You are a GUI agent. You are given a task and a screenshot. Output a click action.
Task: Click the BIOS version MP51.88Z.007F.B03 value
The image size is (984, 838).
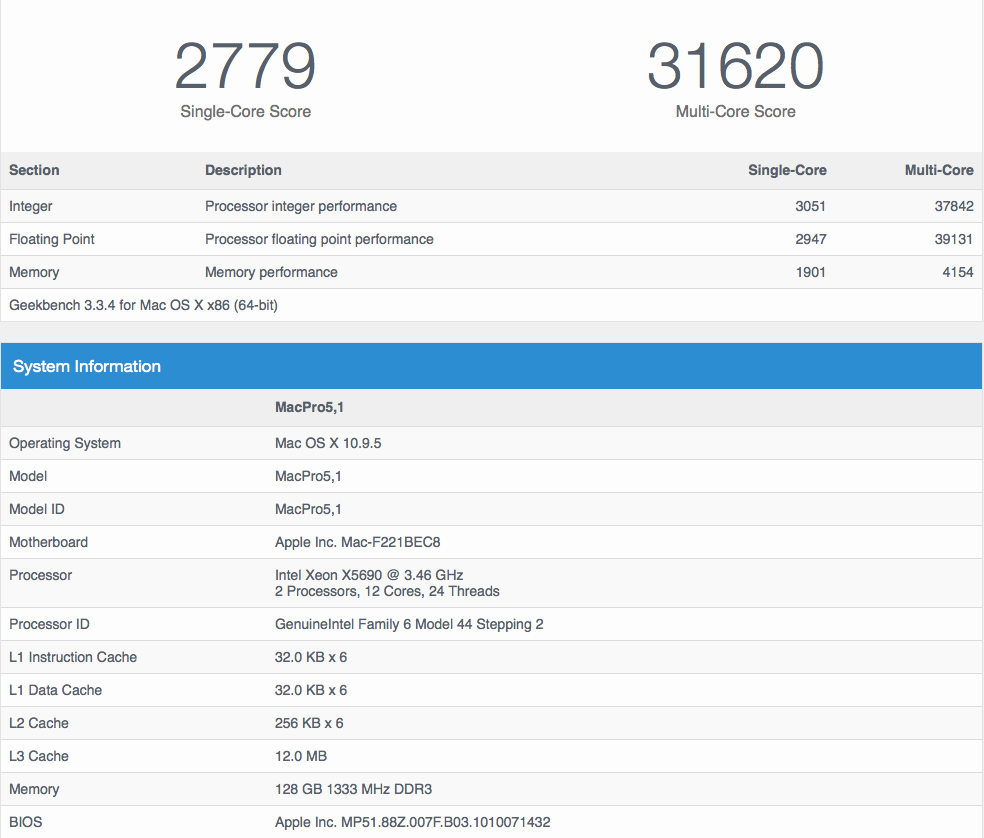412,822
